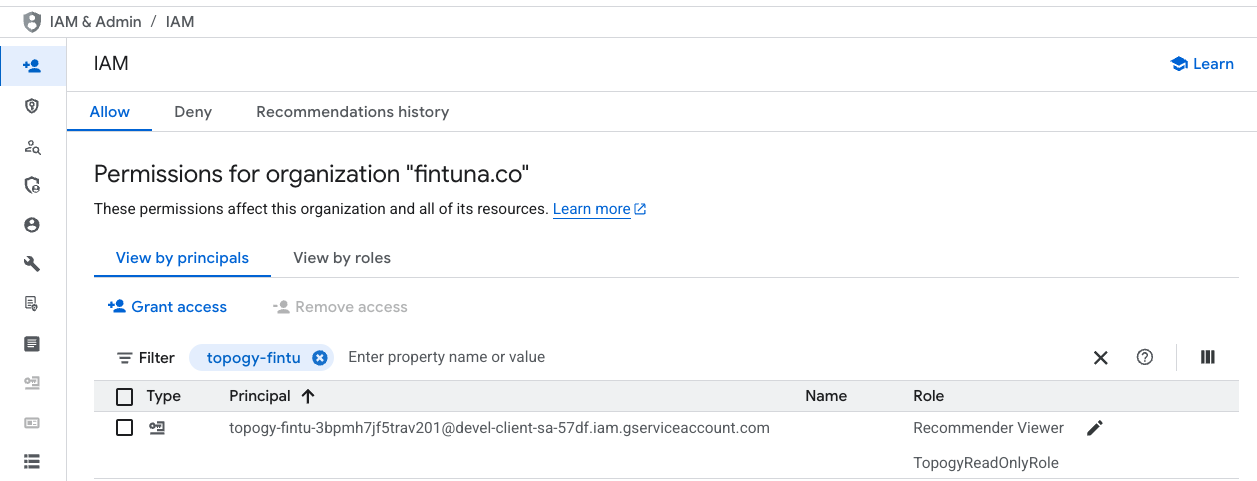Open the IAM page from the sidebar icon
1257x481 pixels.
click(32, 66)
